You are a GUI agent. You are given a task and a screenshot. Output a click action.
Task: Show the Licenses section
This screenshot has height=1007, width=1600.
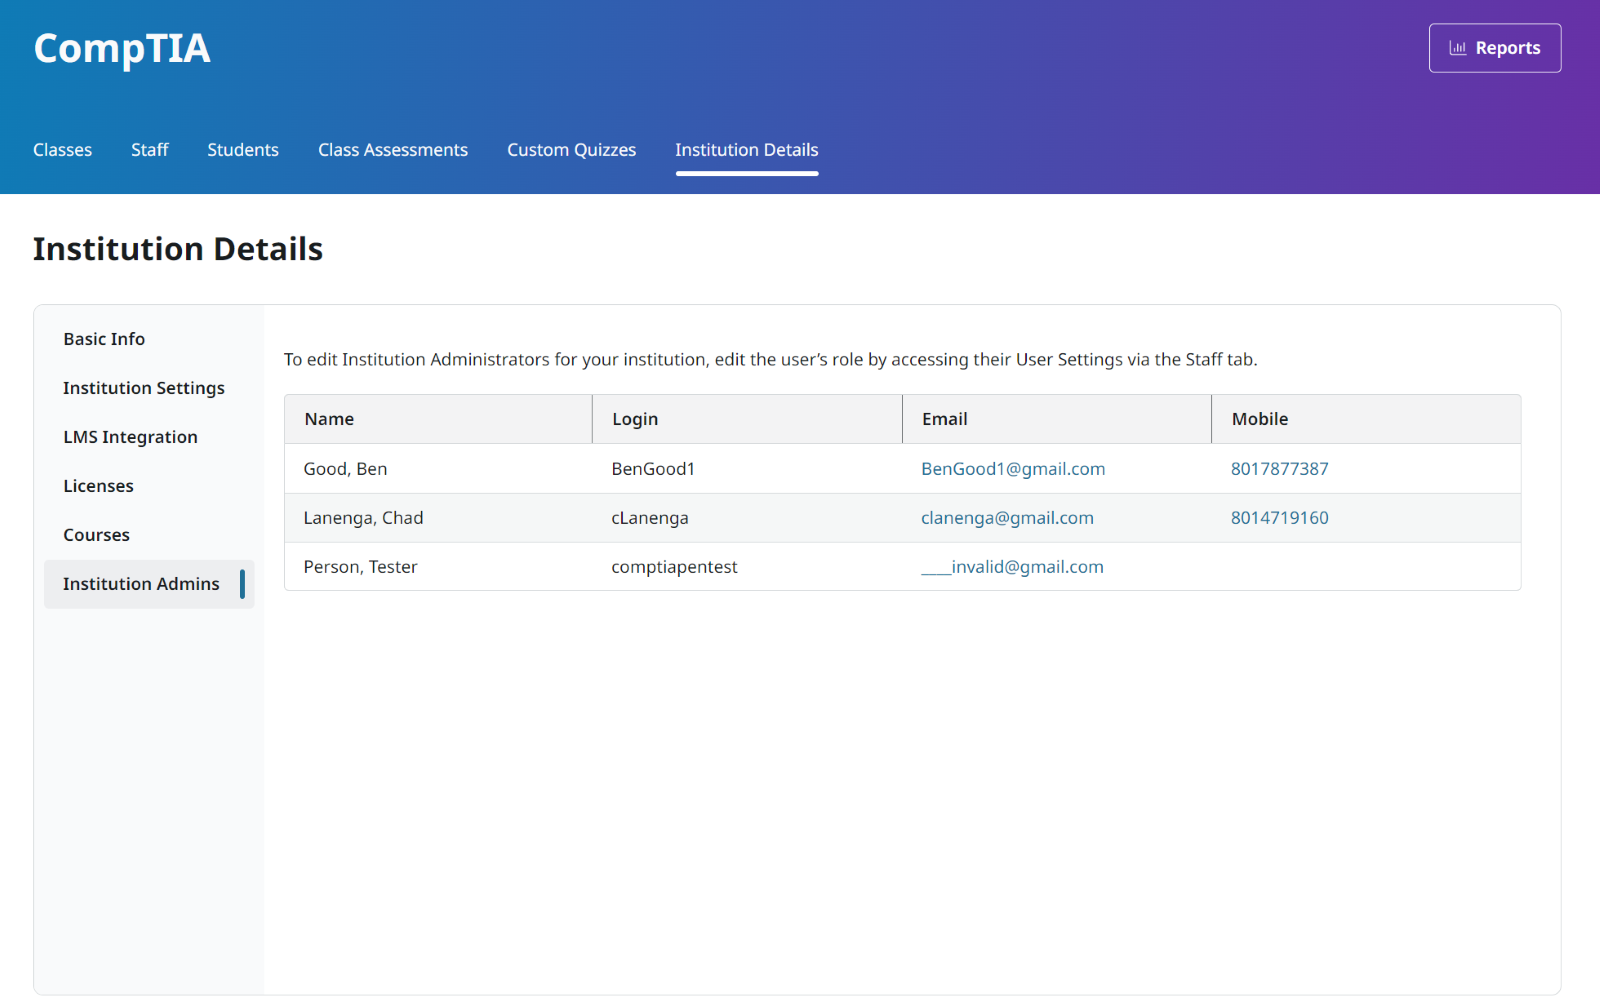(98, 486)
